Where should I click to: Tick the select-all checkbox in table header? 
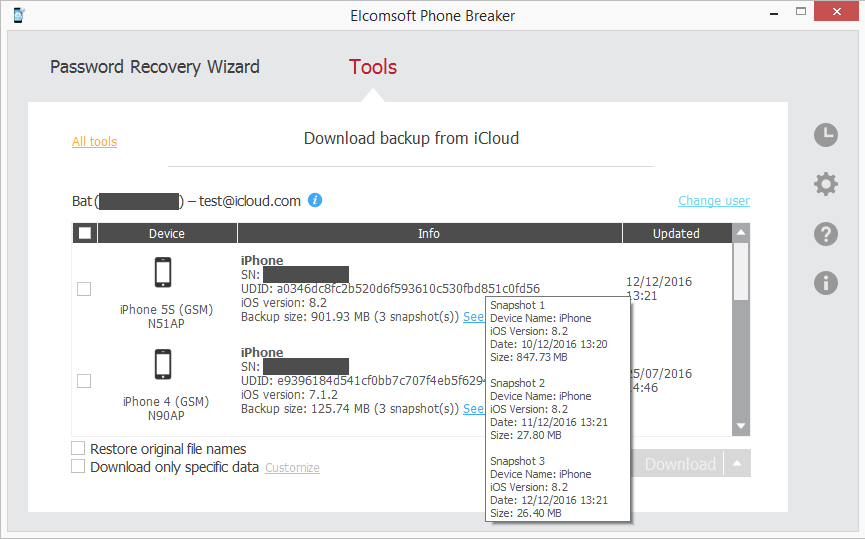(x=85, y=233)
